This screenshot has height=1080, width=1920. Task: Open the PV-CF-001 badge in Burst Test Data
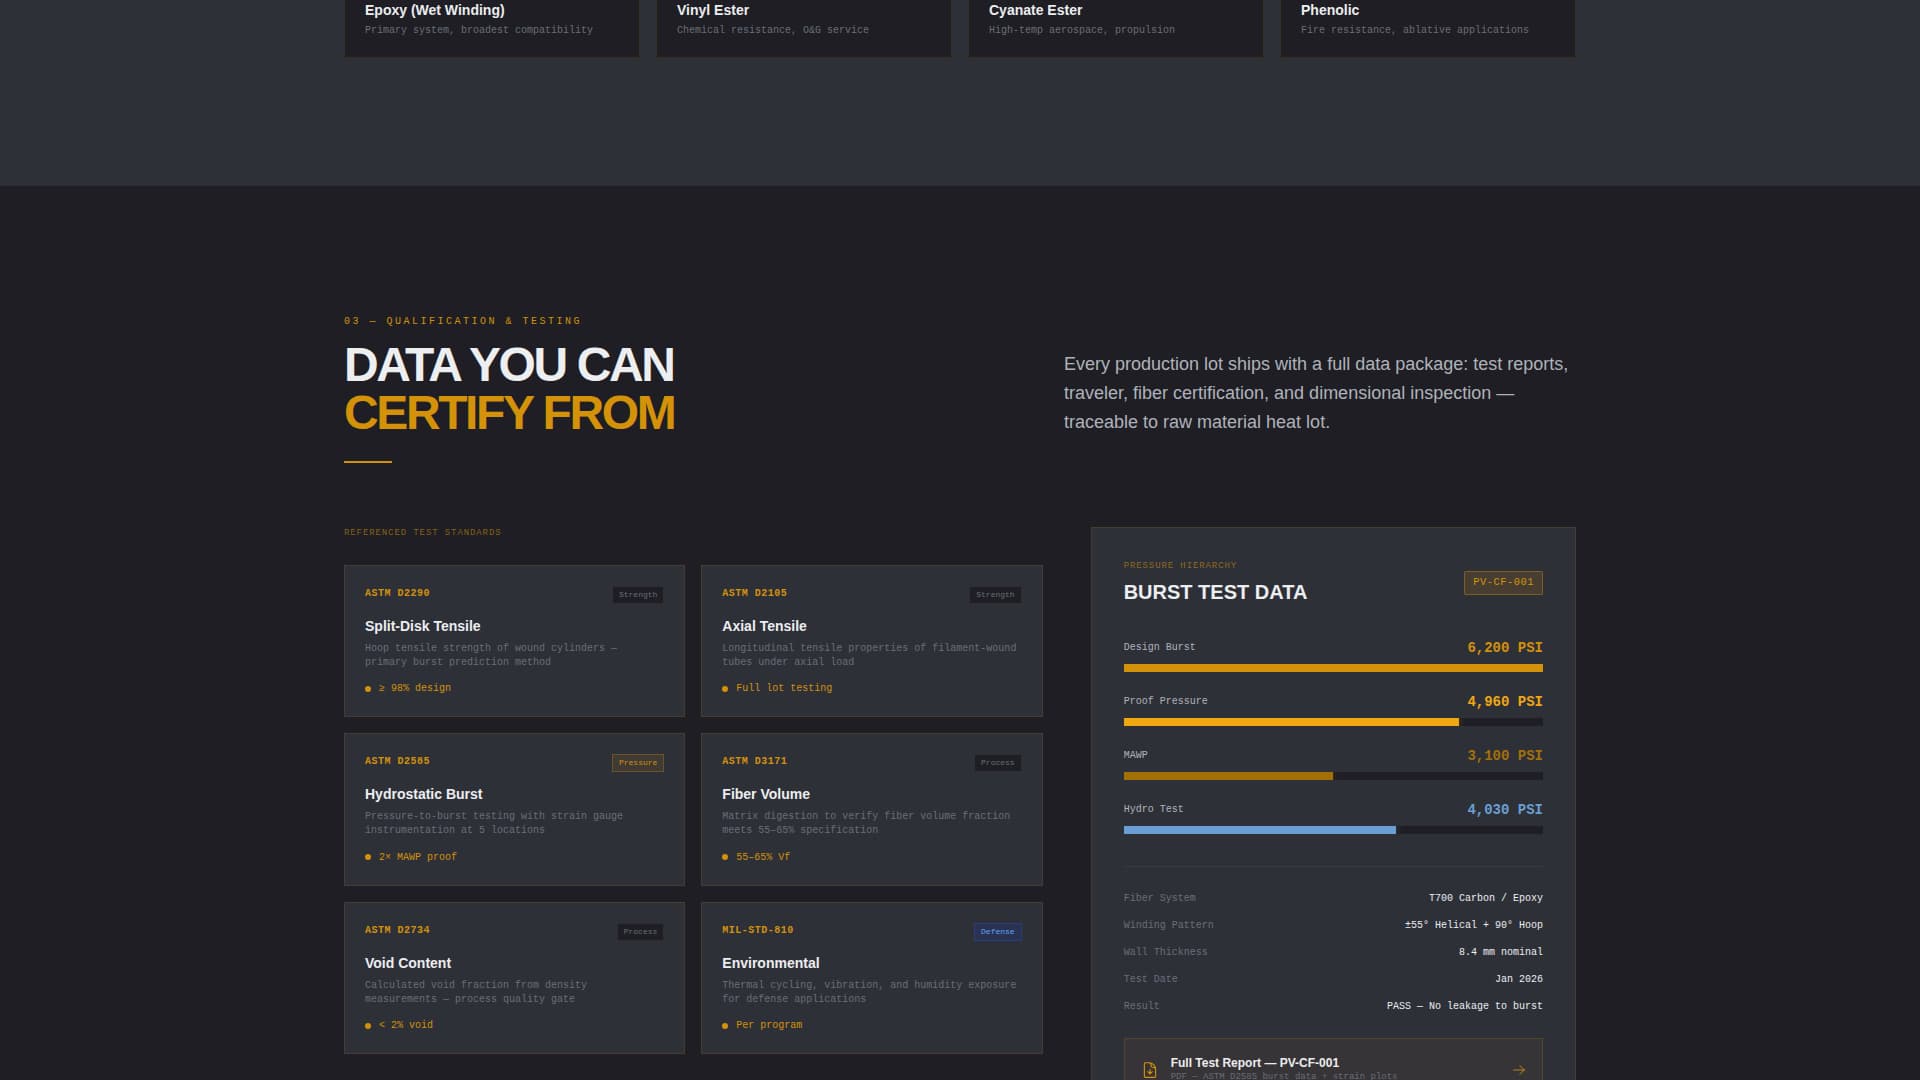tap(1504, 582)
